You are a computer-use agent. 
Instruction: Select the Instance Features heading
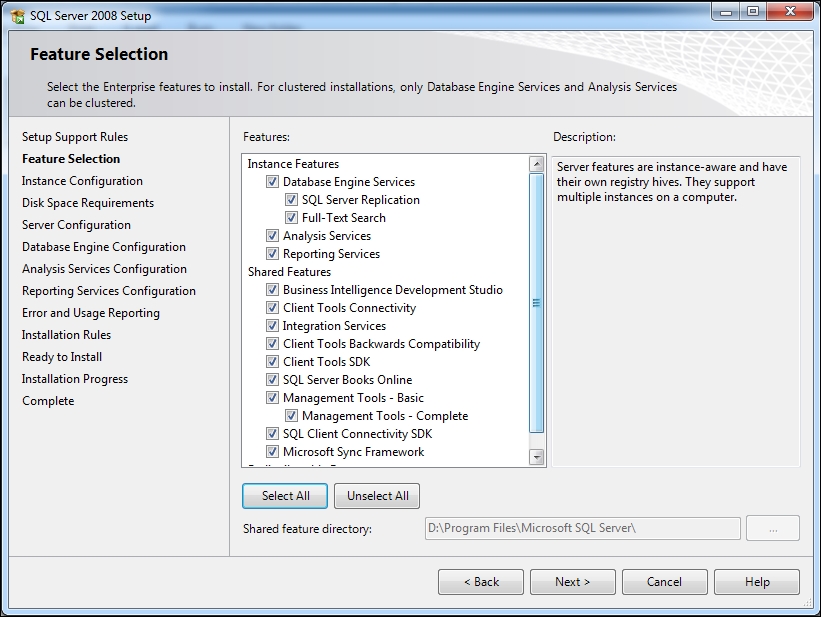293,164
